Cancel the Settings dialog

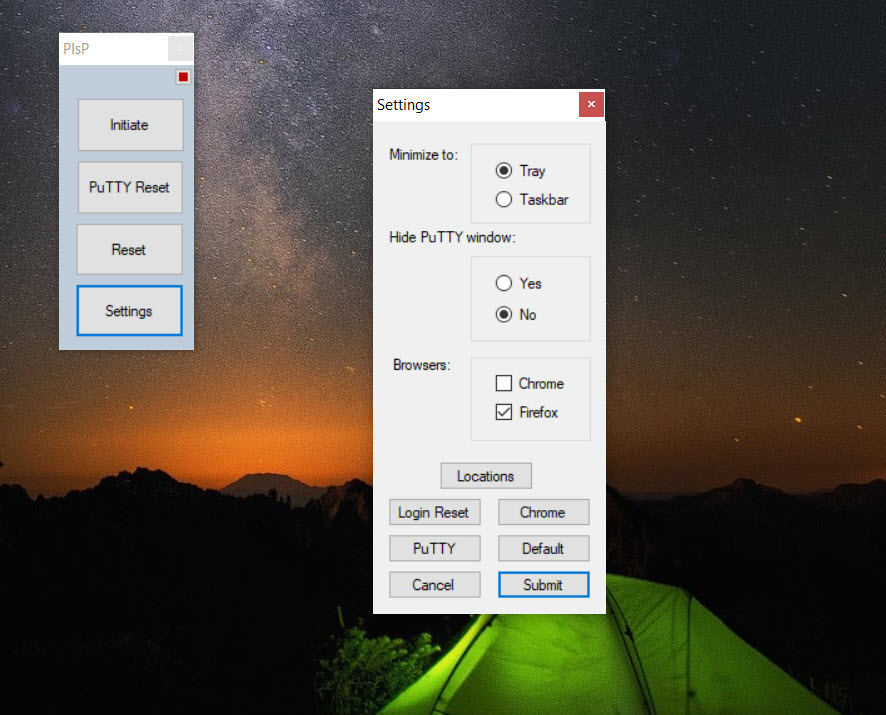click(435, 584)
